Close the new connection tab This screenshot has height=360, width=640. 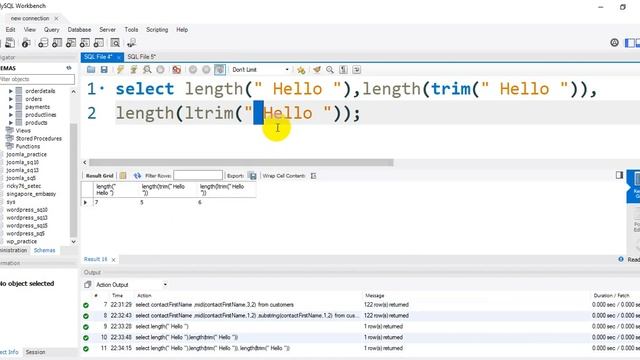coord(56,18)
